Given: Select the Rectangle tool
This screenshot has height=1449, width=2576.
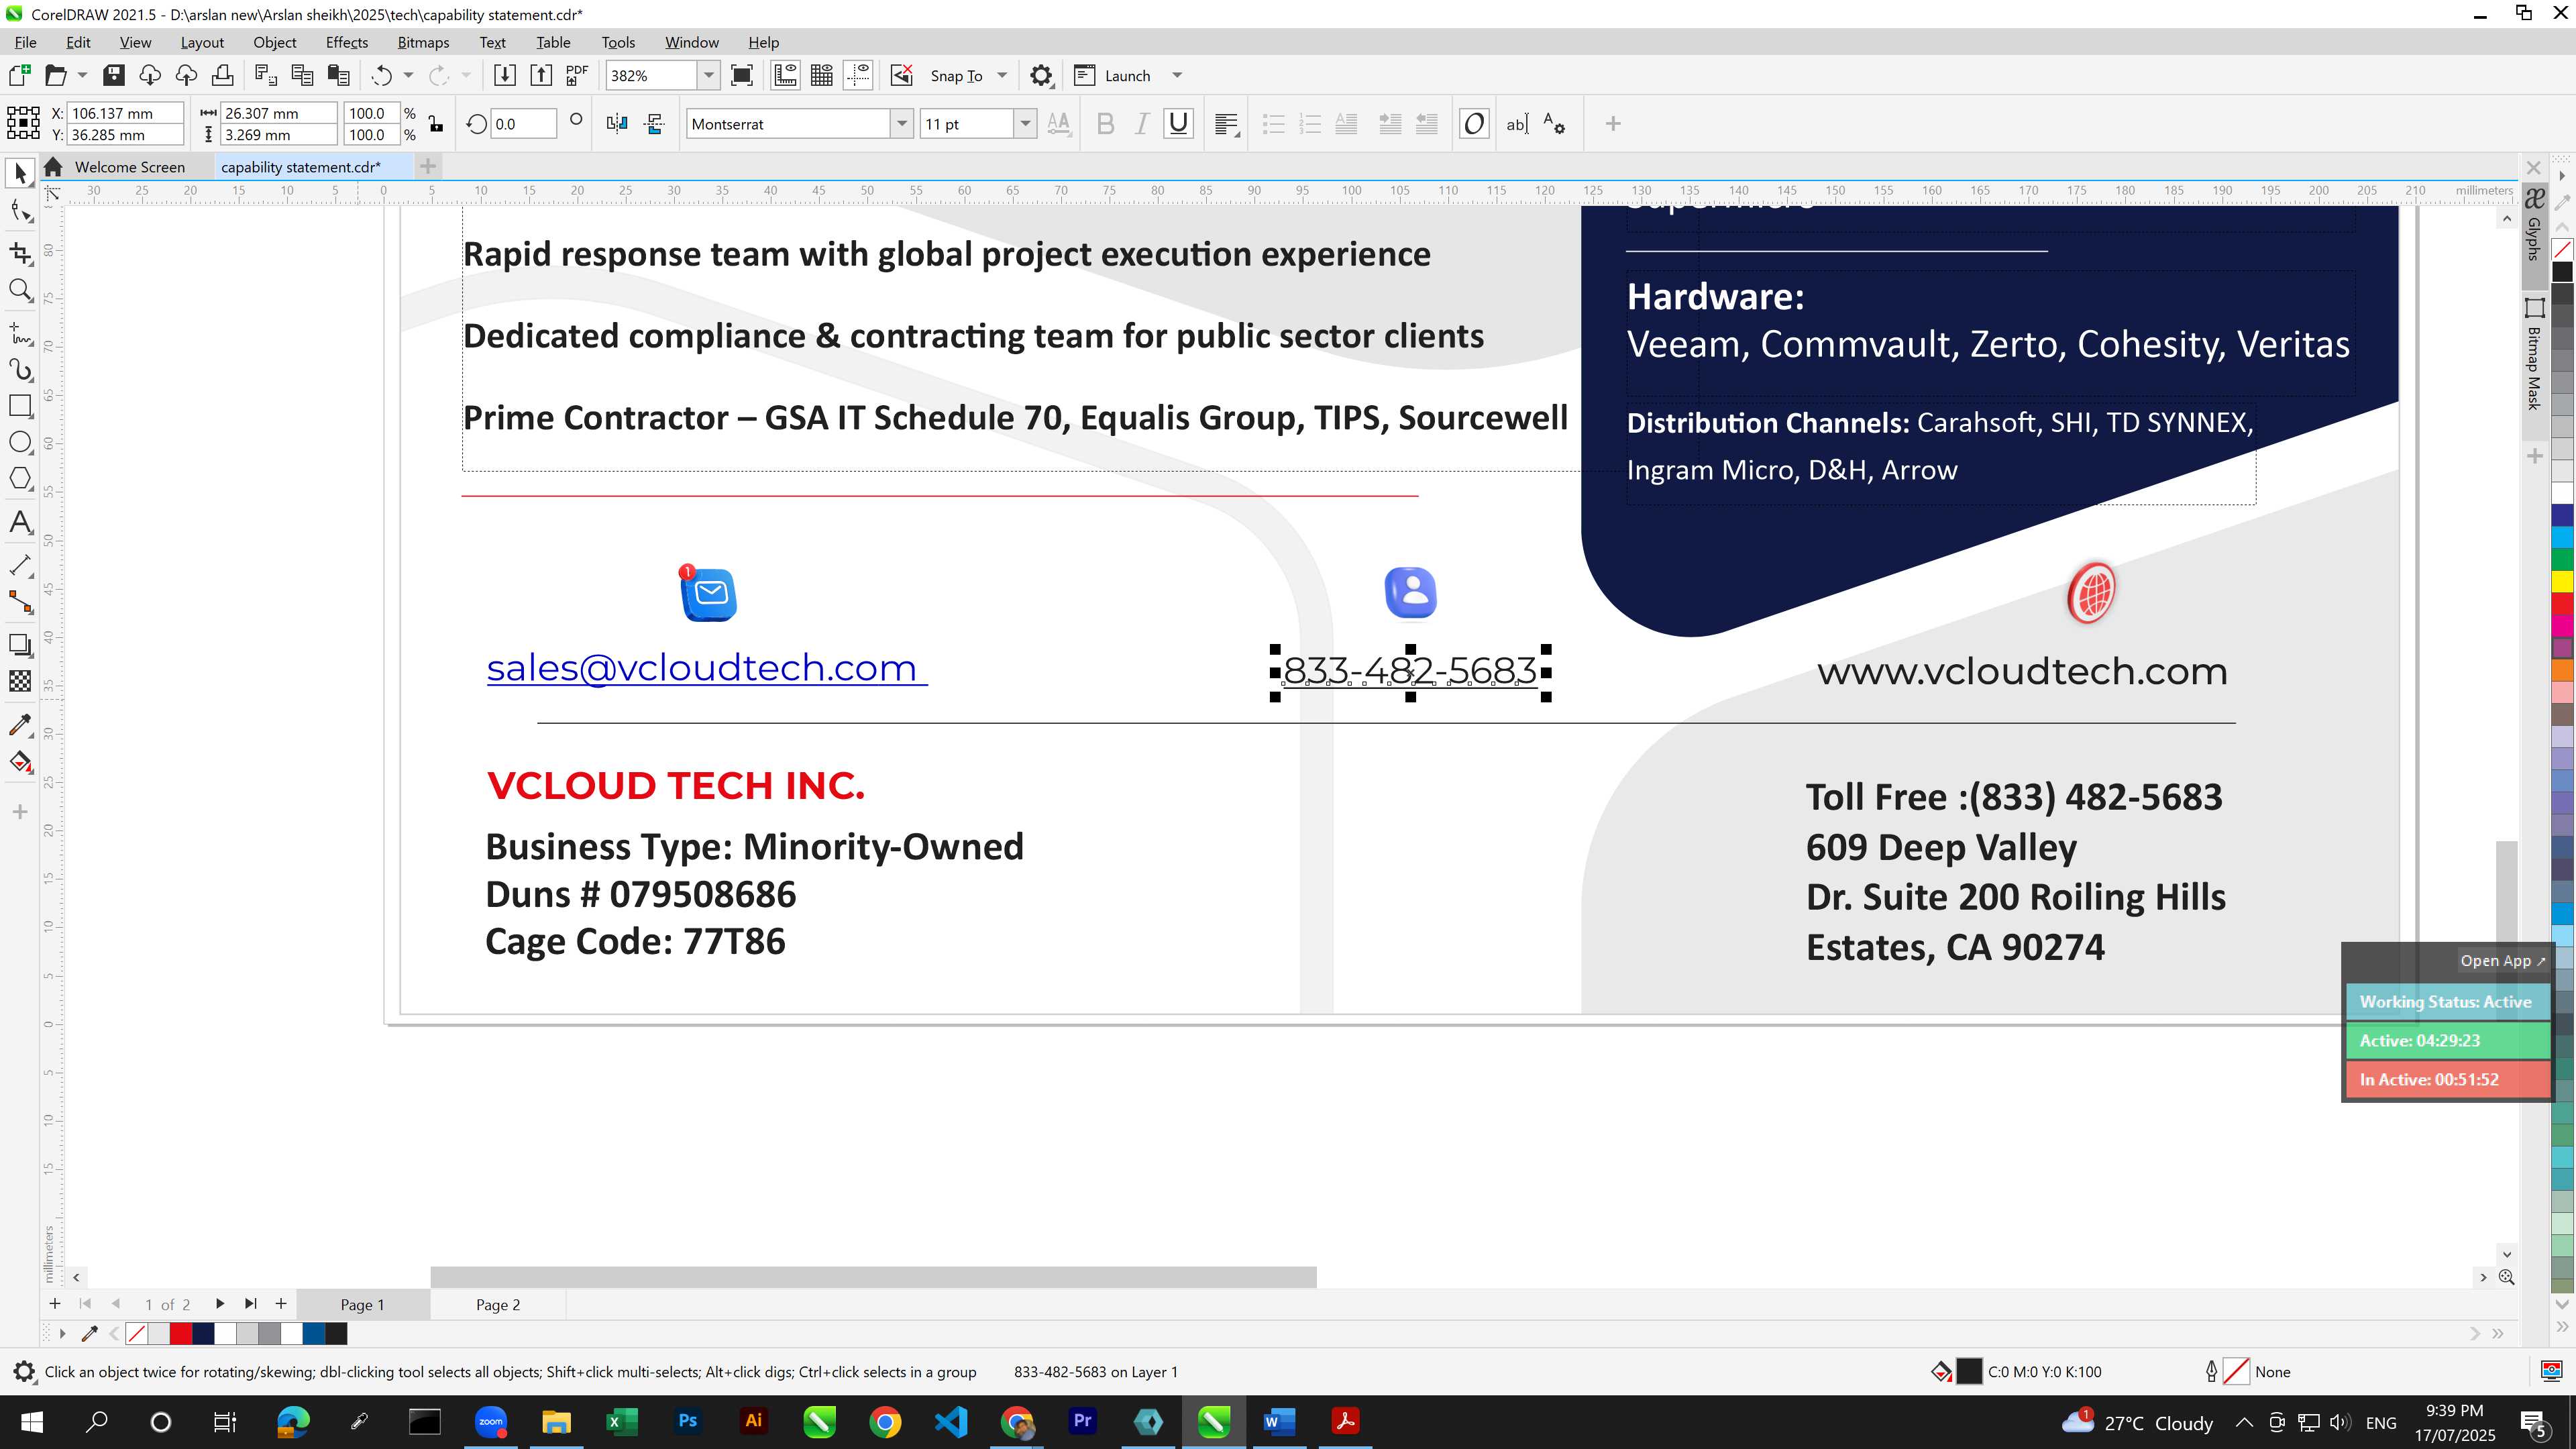Looking at the screenshot, I should point(20,406).
